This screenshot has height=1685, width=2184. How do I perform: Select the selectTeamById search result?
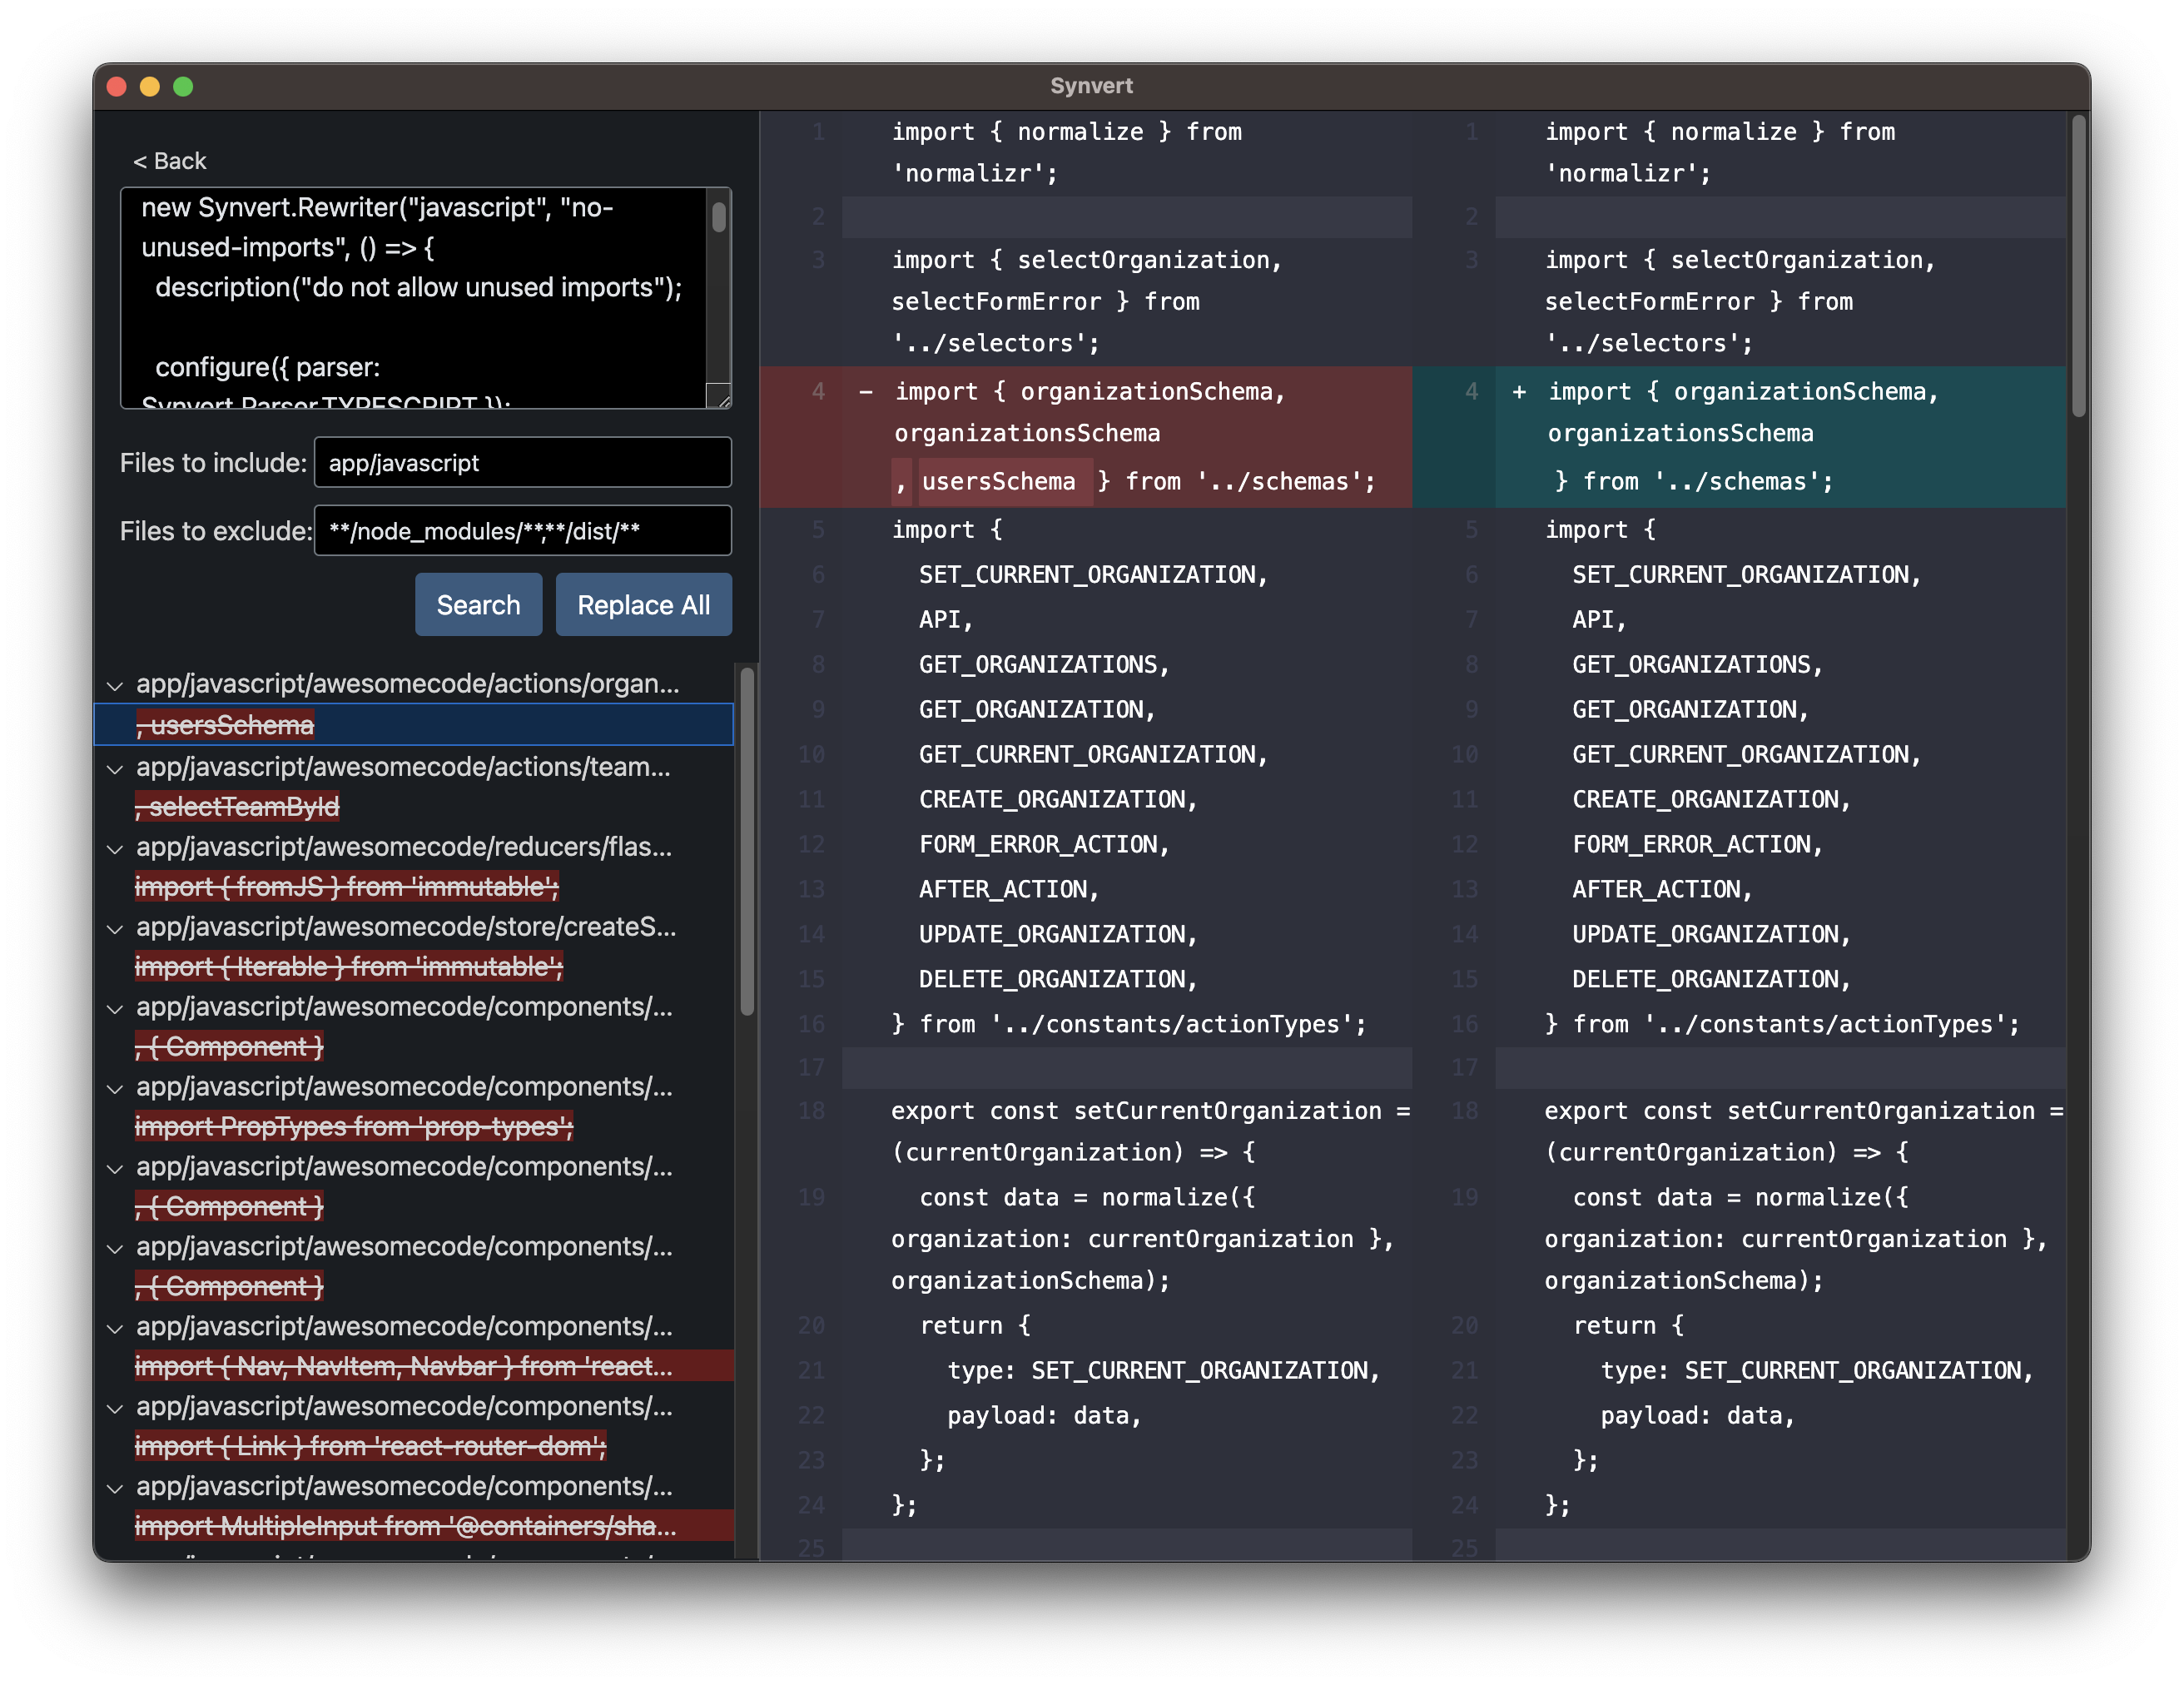click(236, 806)
